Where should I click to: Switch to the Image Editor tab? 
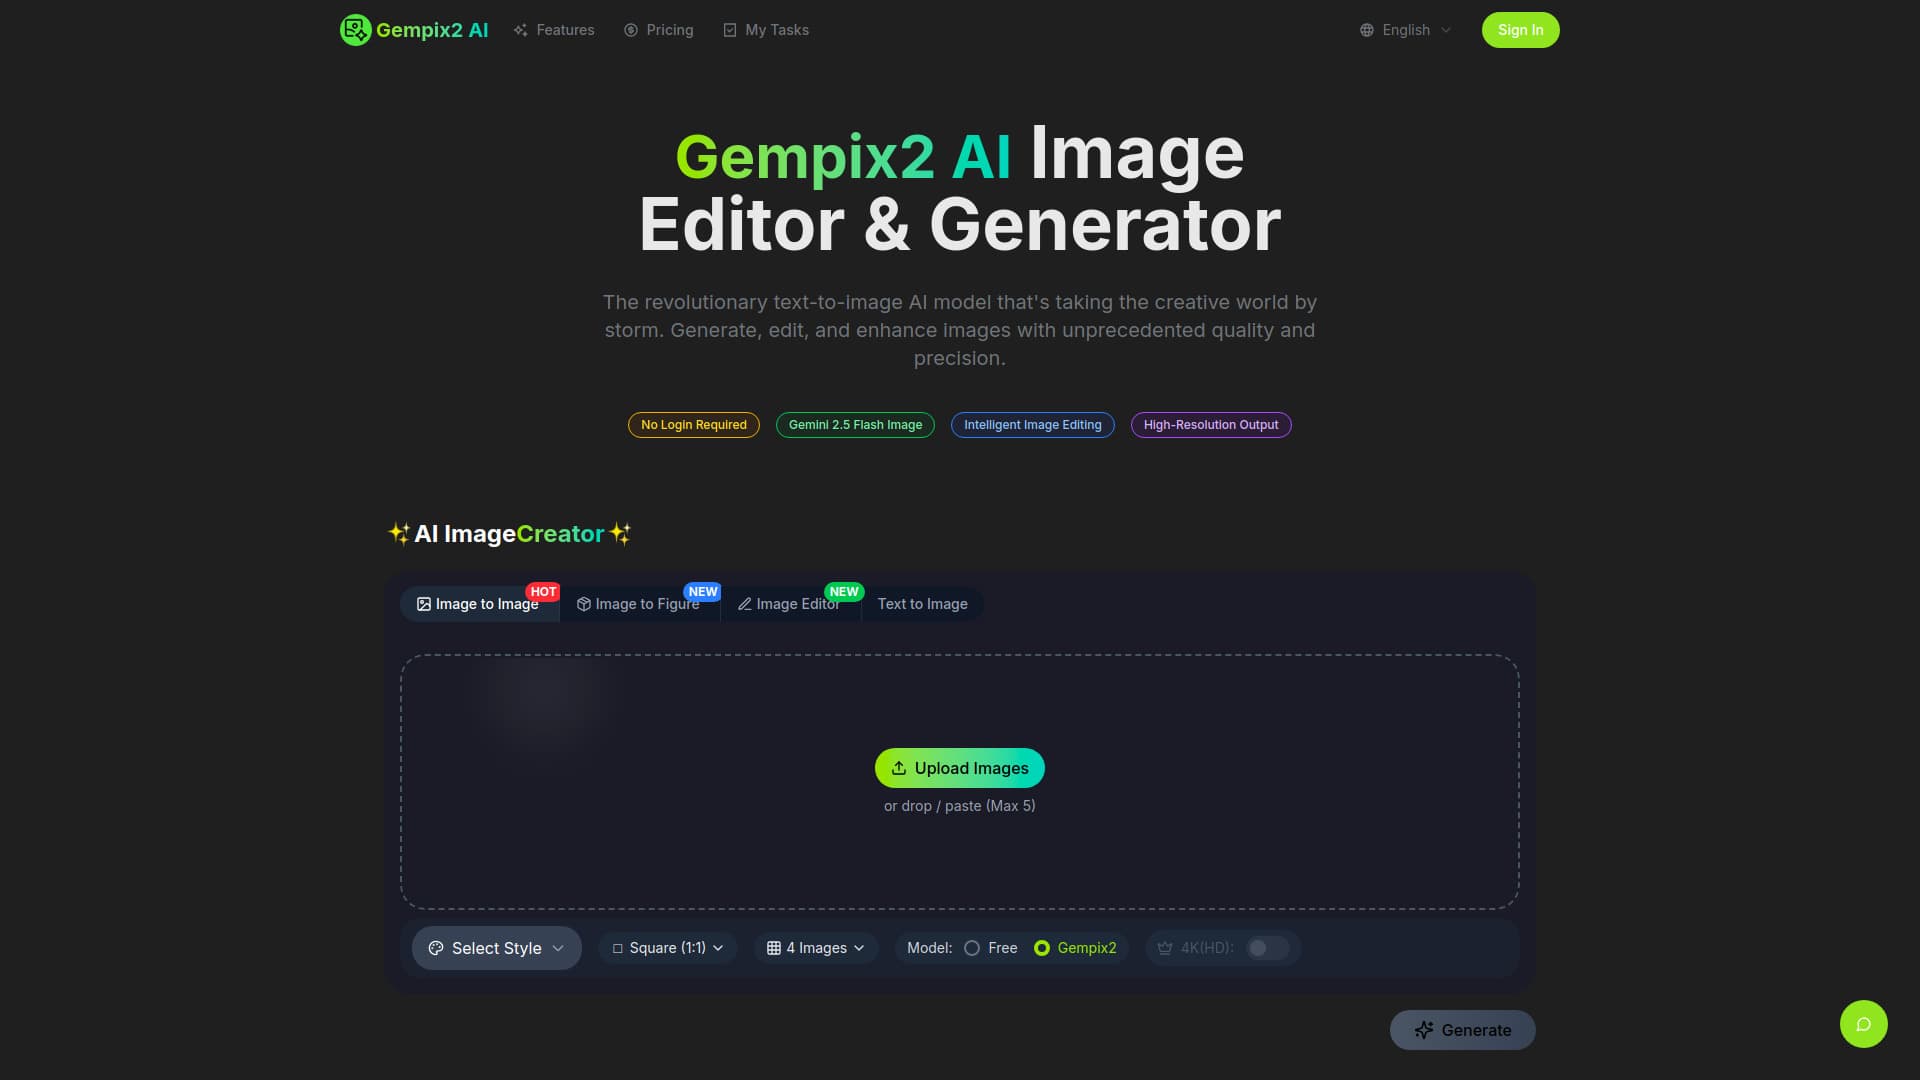tap(791, 604)
